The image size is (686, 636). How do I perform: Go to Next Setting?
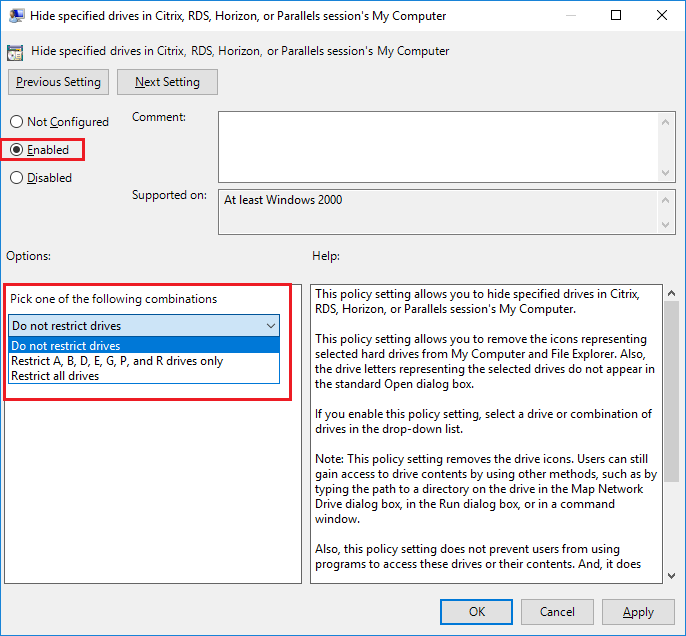pyautogui.click(x=167, y=82)
